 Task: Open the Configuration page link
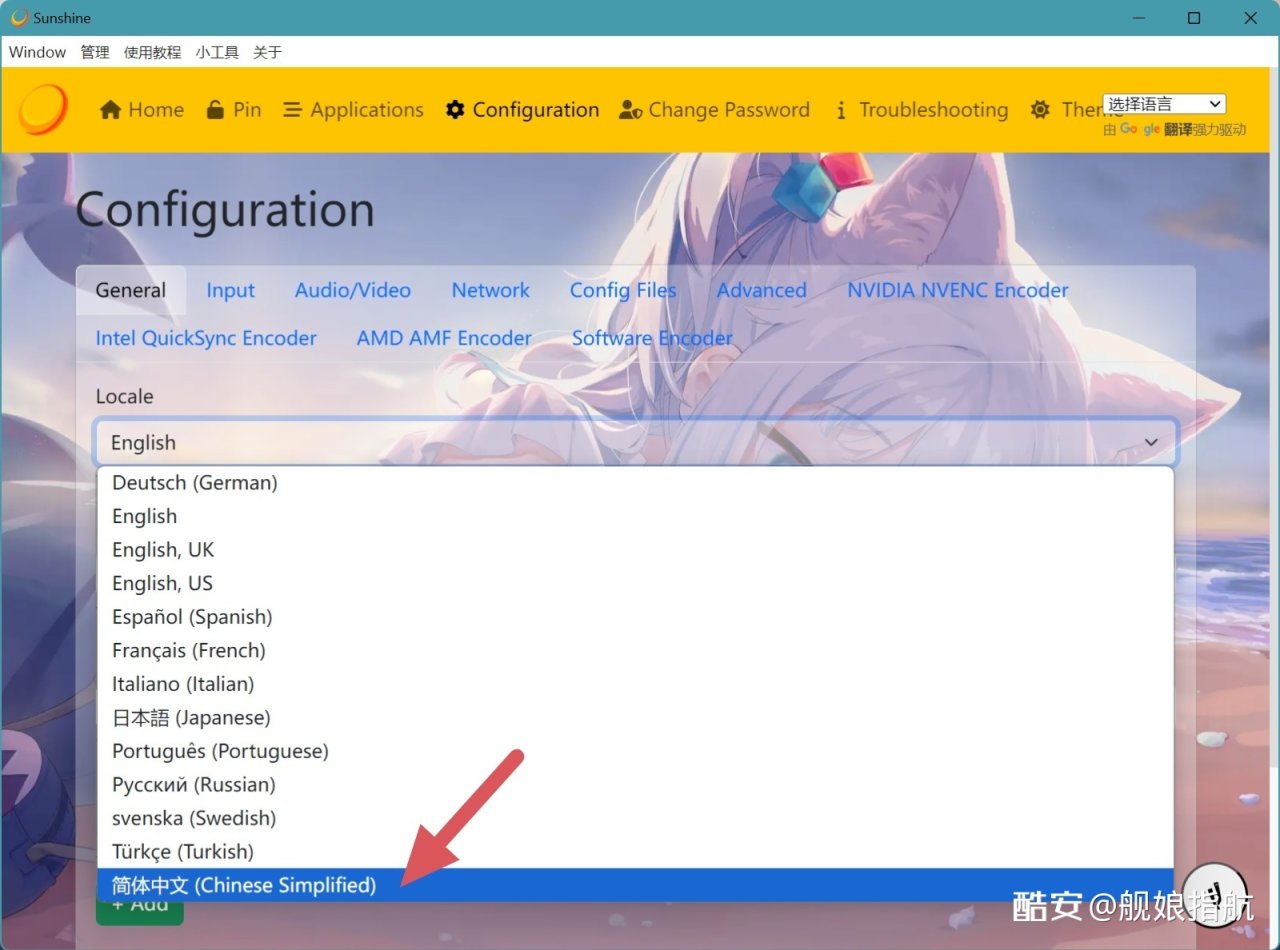pos(522,110)
